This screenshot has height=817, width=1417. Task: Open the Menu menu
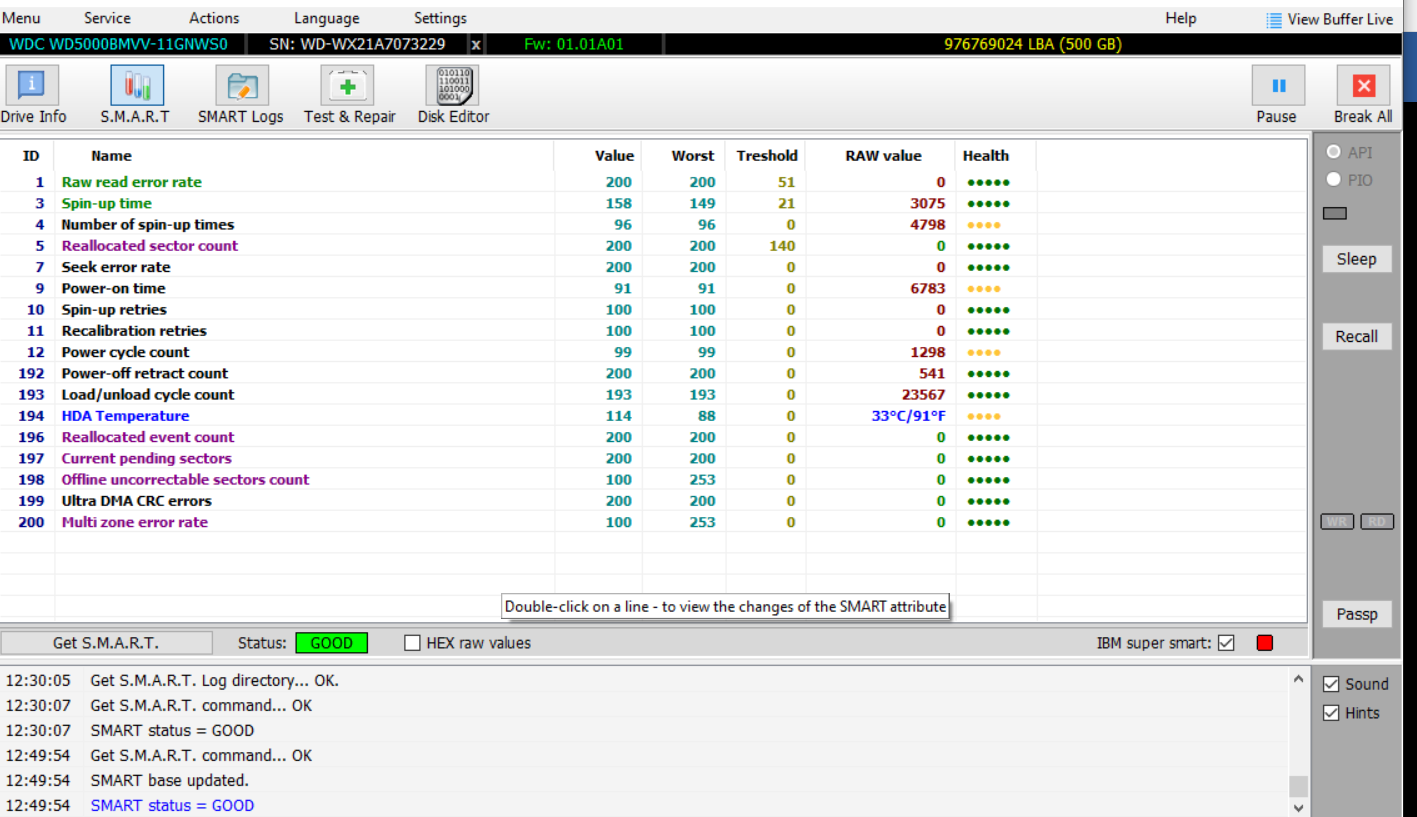click(21, 18)
